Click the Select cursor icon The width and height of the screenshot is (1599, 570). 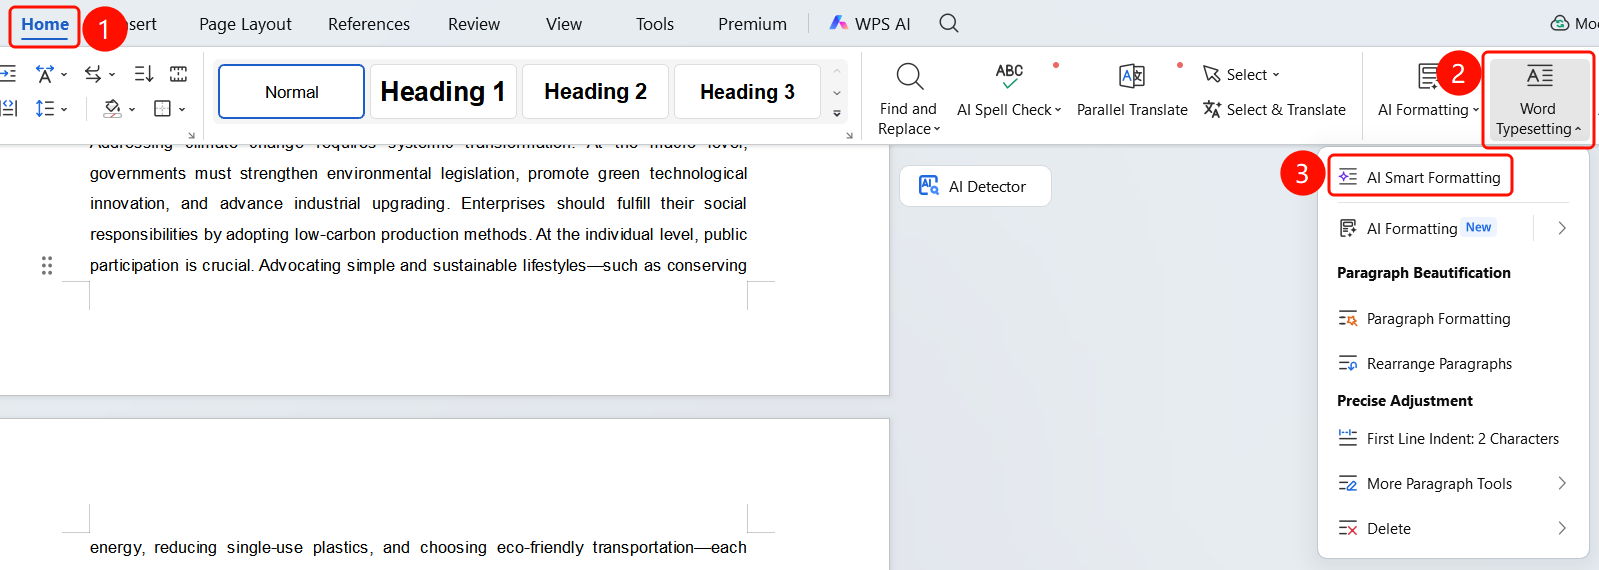tap(1212, 74)
